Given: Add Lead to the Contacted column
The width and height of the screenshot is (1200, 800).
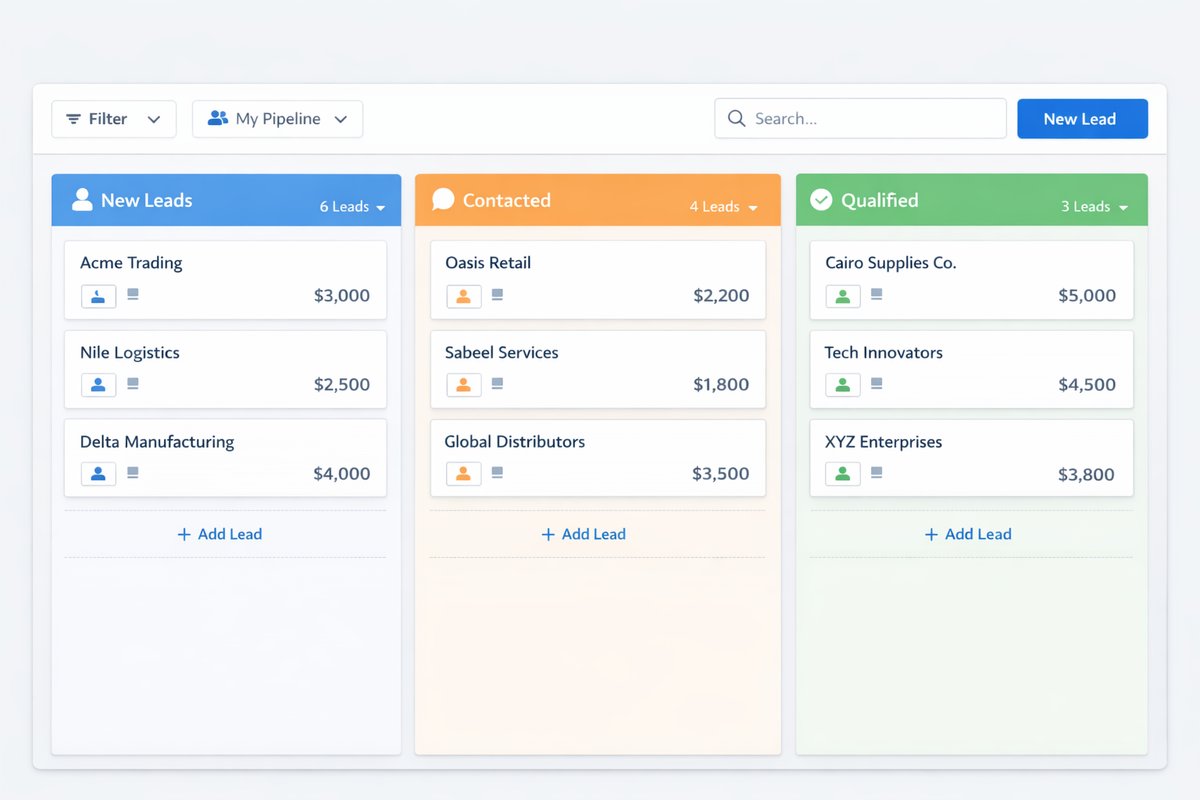Looking at the screenshot, I should 584,534.
